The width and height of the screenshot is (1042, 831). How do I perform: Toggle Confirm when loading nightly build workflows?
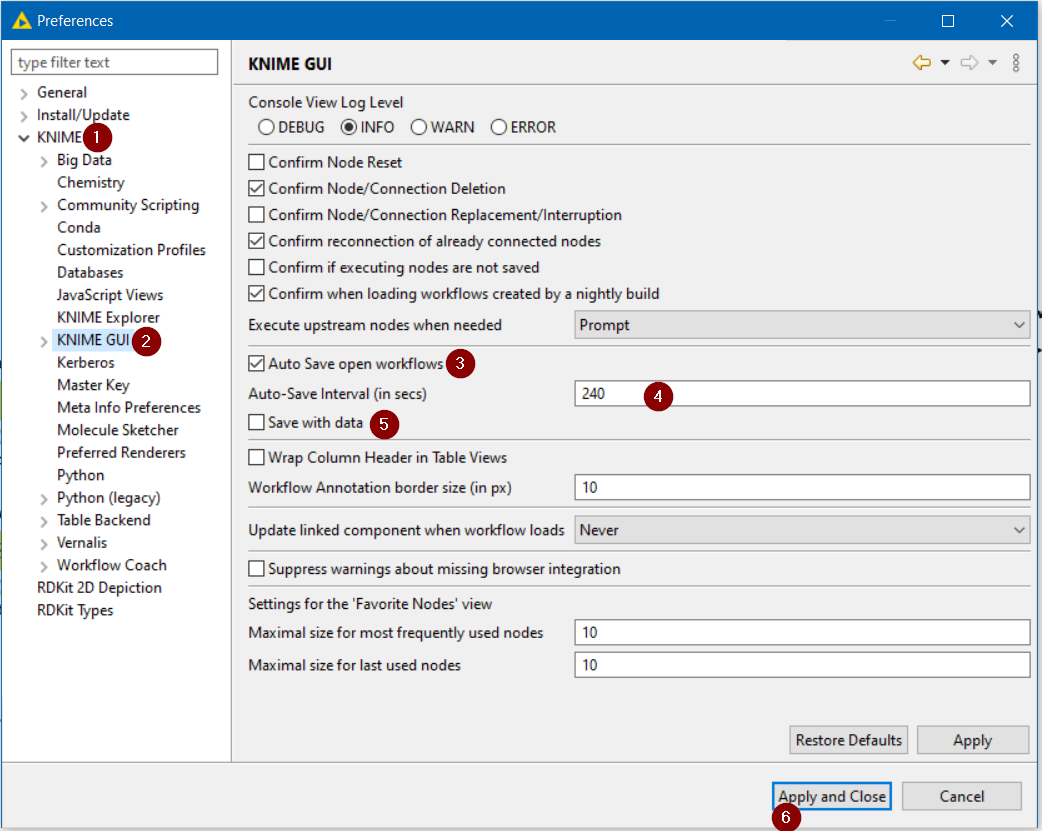pyautogui.click(x=257, y=294)
